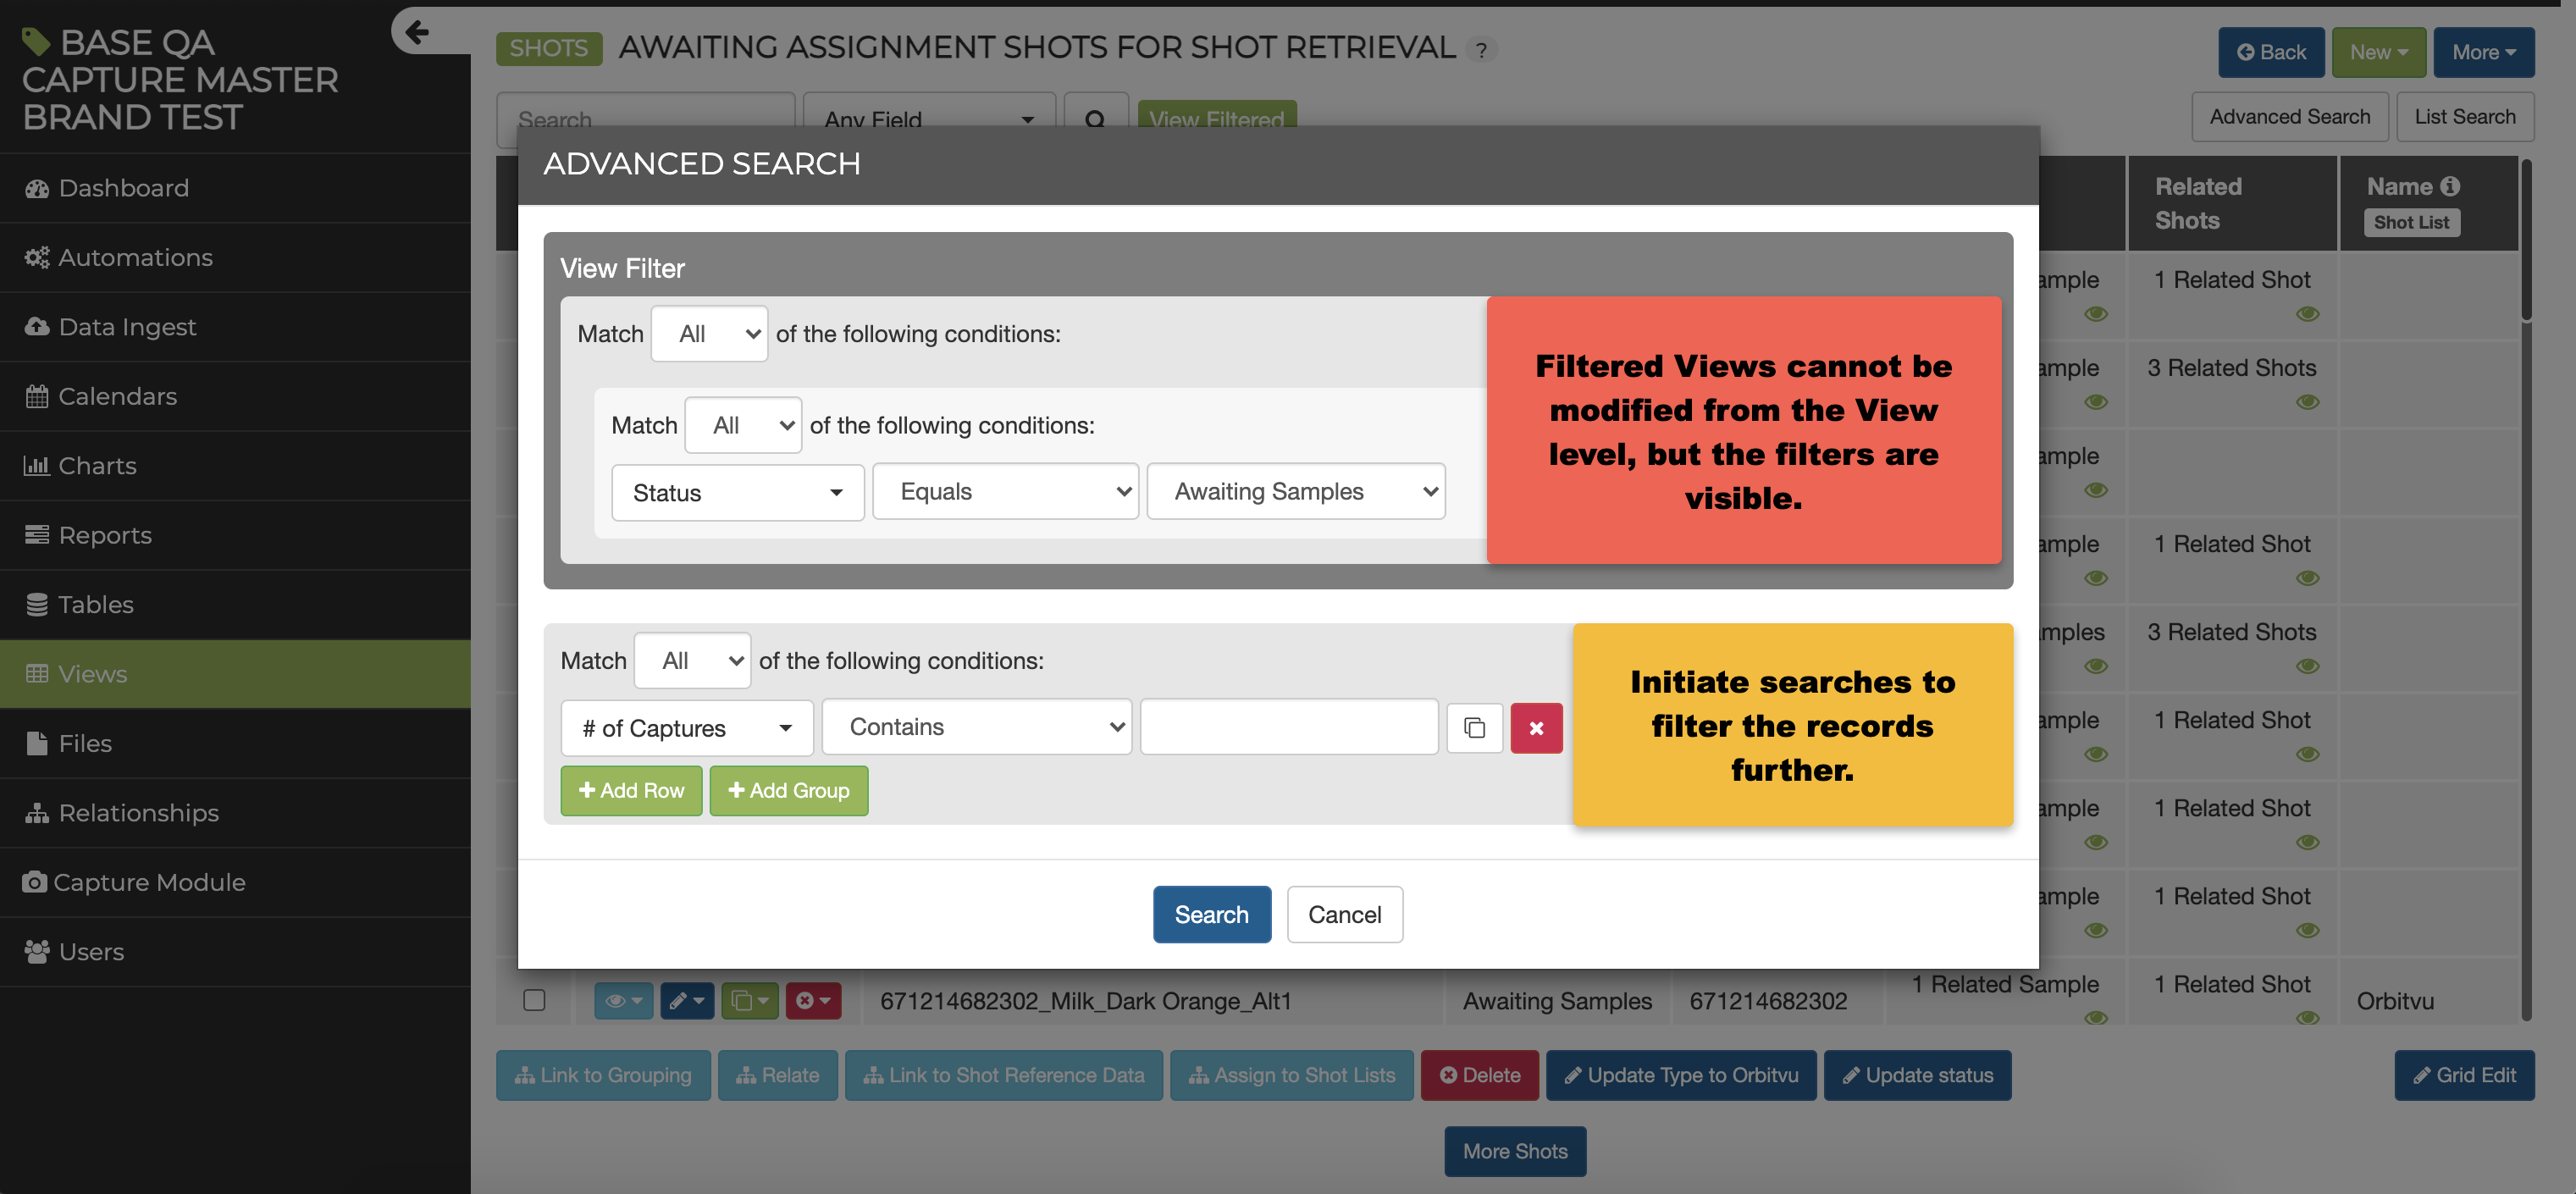Go to Dashboard in sidebar
Image resolution: width=2576 pixels, height=1194 pixels.
point(123,188)
